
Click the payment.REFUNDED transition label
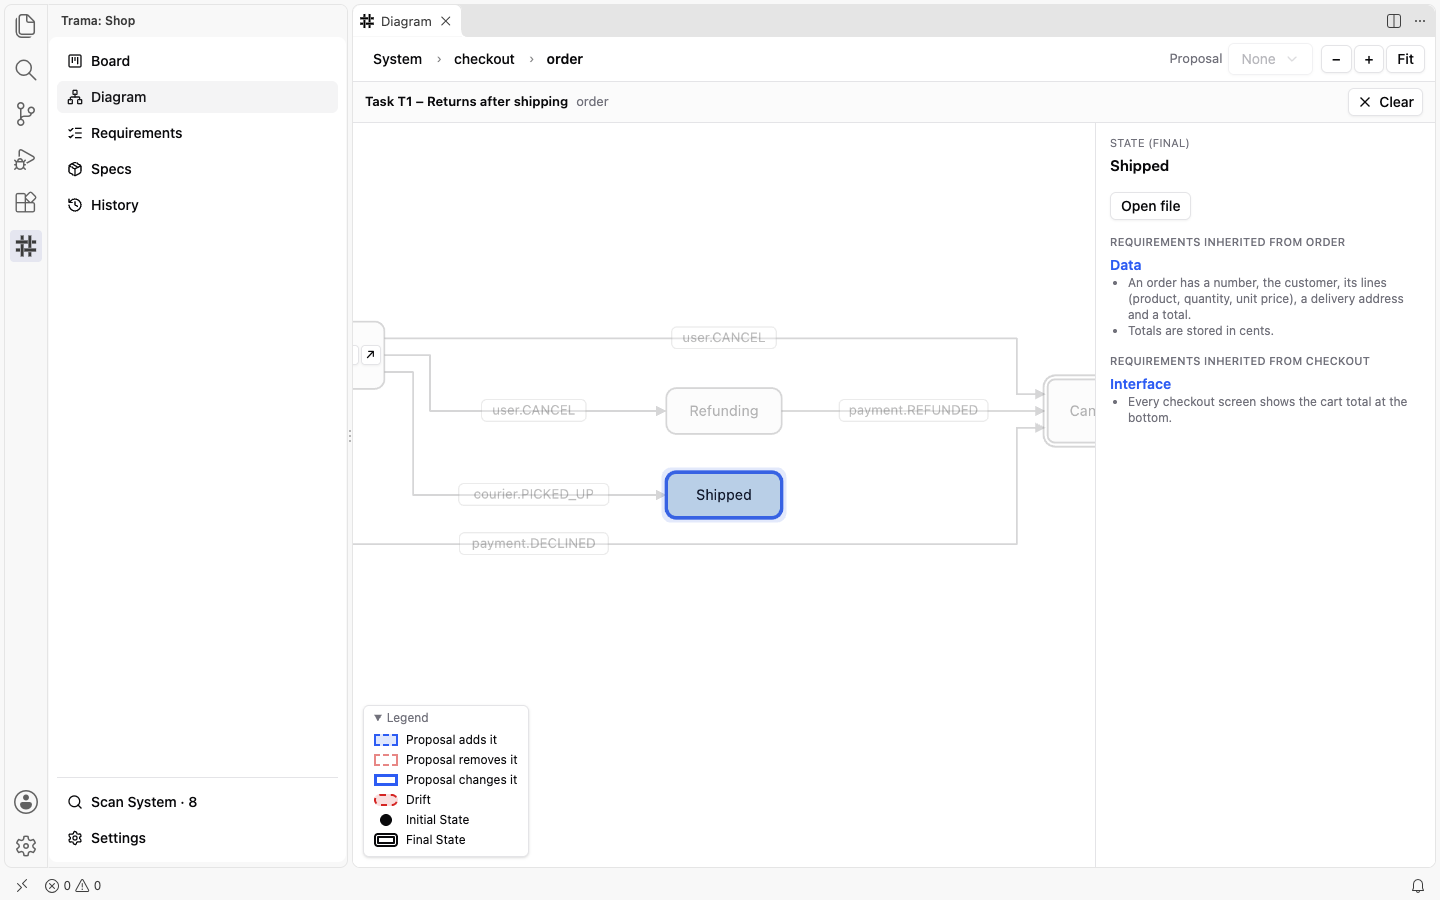point(913,410)
